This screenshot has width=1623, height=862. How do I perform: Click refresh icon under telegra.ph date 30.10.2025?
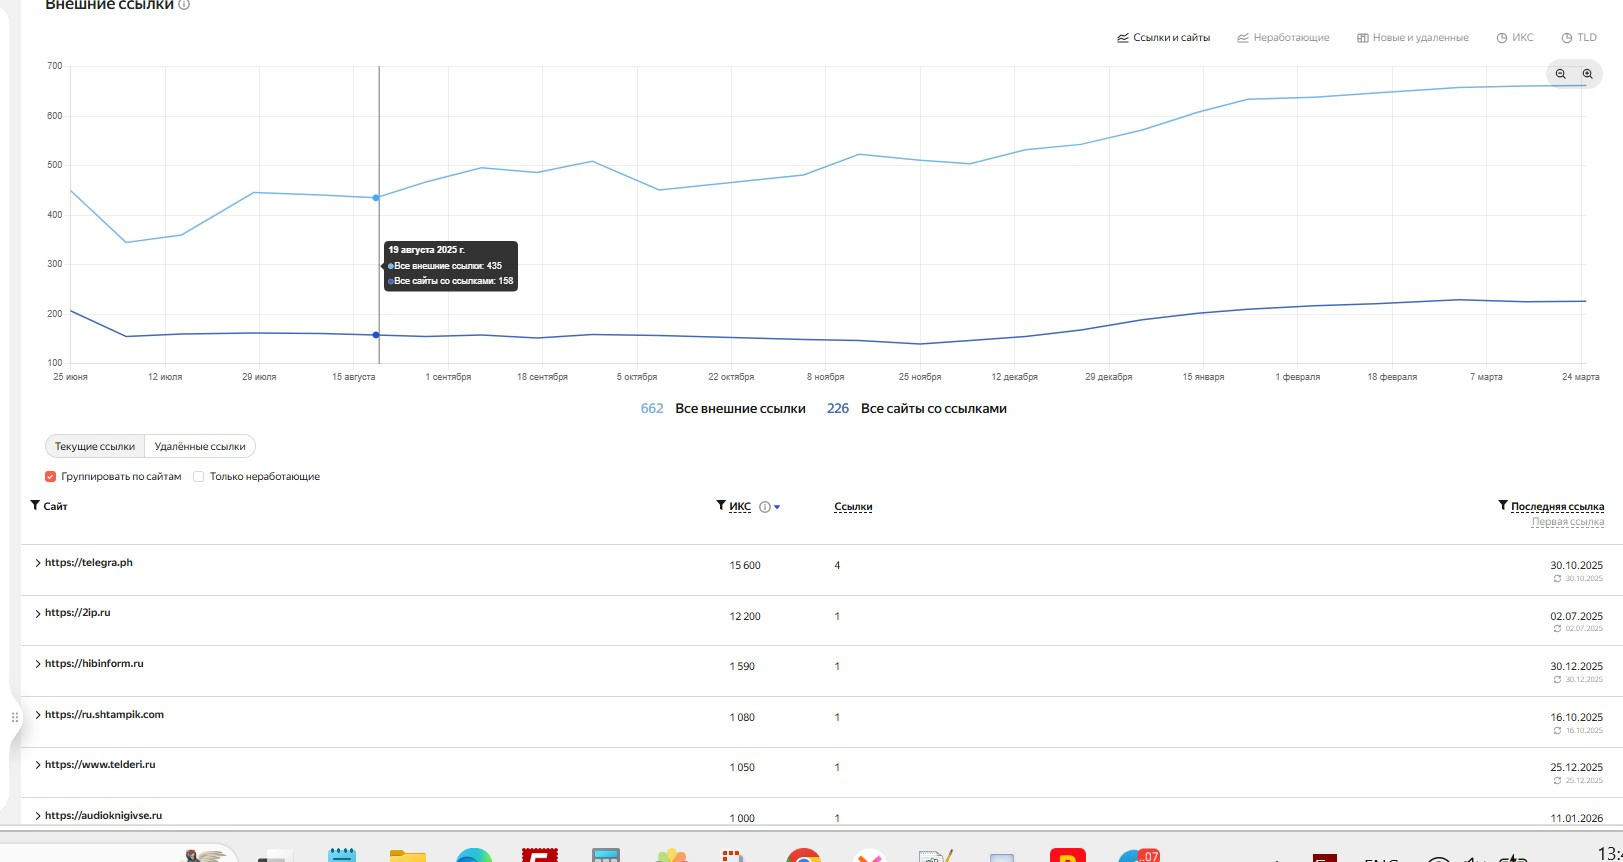(1557, 579)
